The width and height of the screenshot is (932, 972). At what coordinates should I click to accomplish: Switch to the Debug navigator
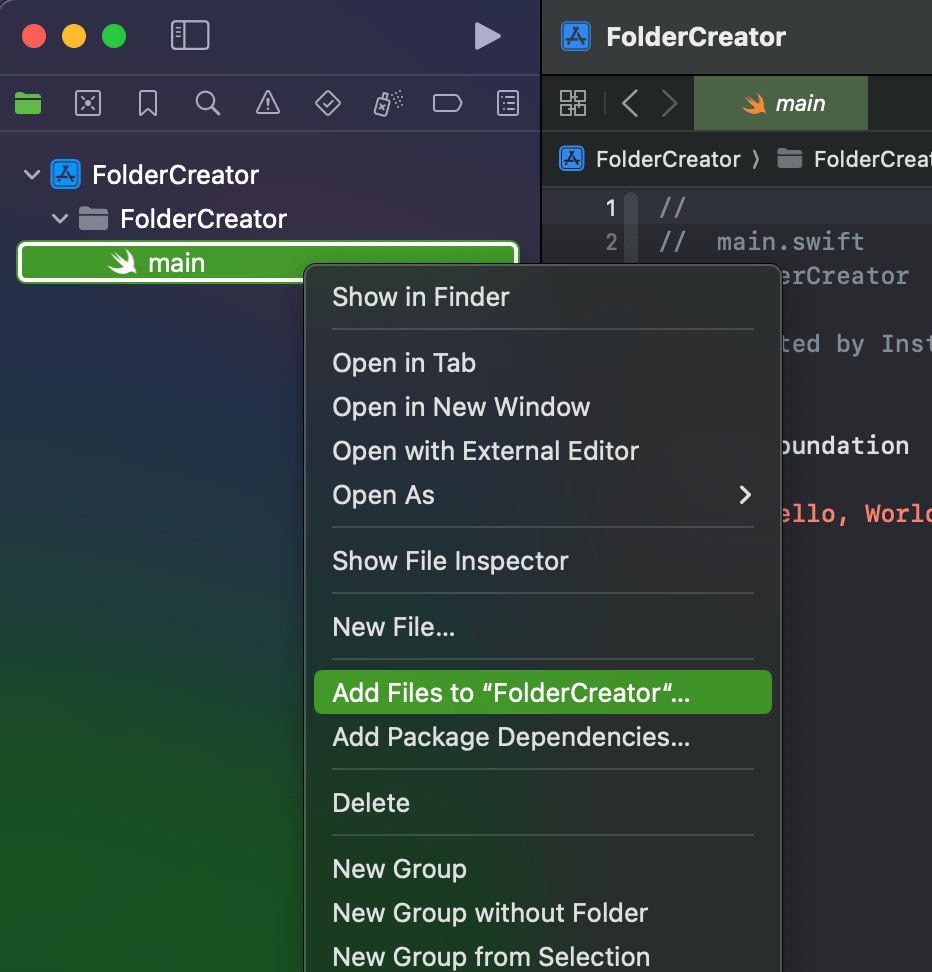tap(388, 103)
